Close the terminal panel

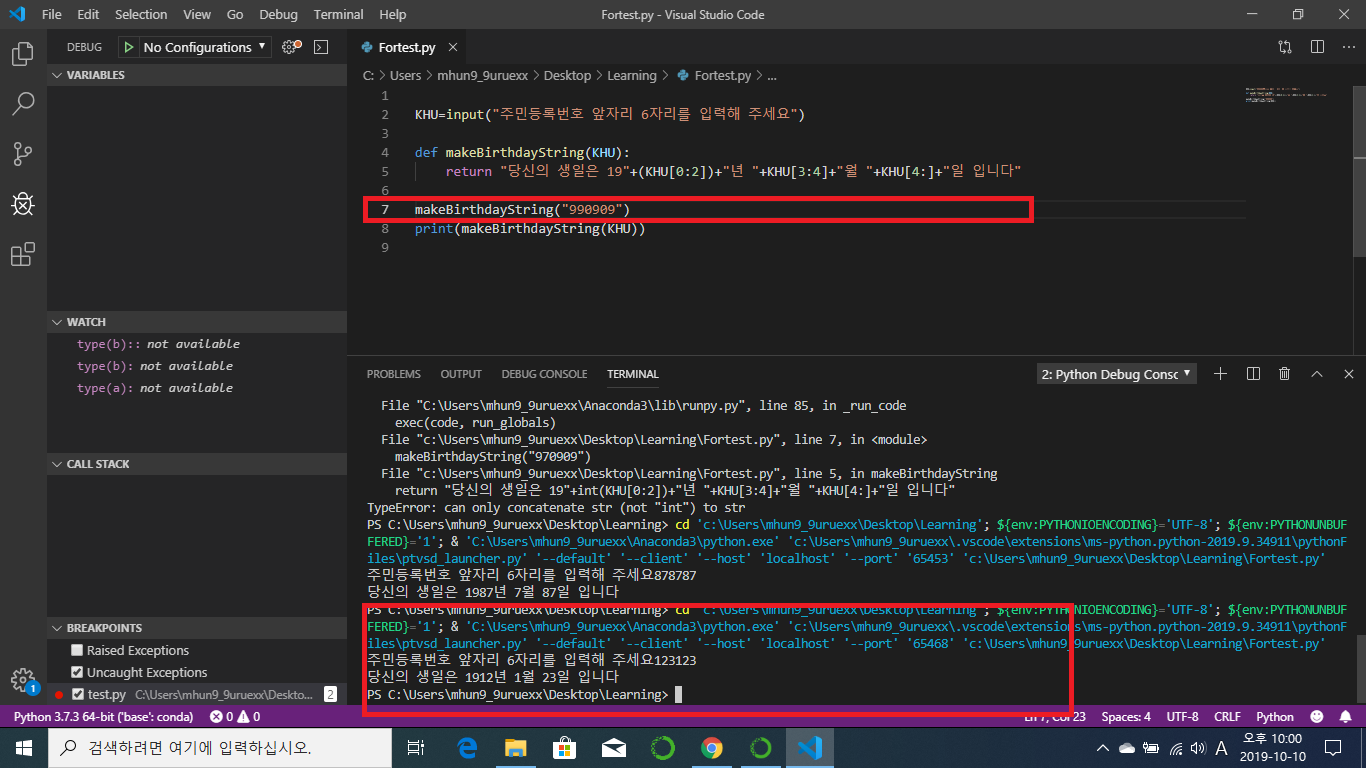(1349, 374)
